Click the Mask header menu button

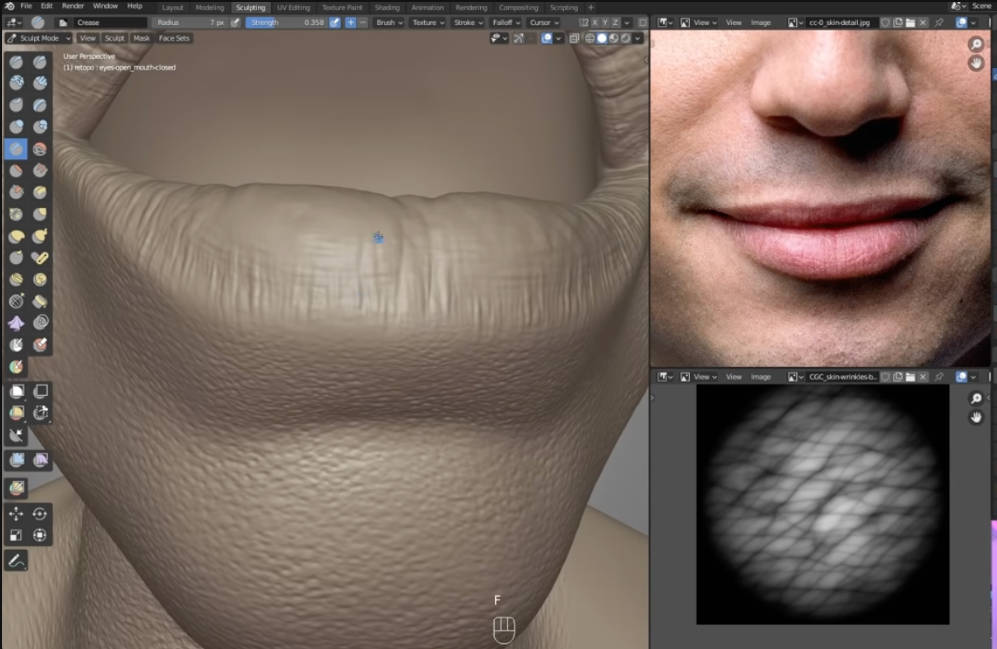tap(142, 38)
